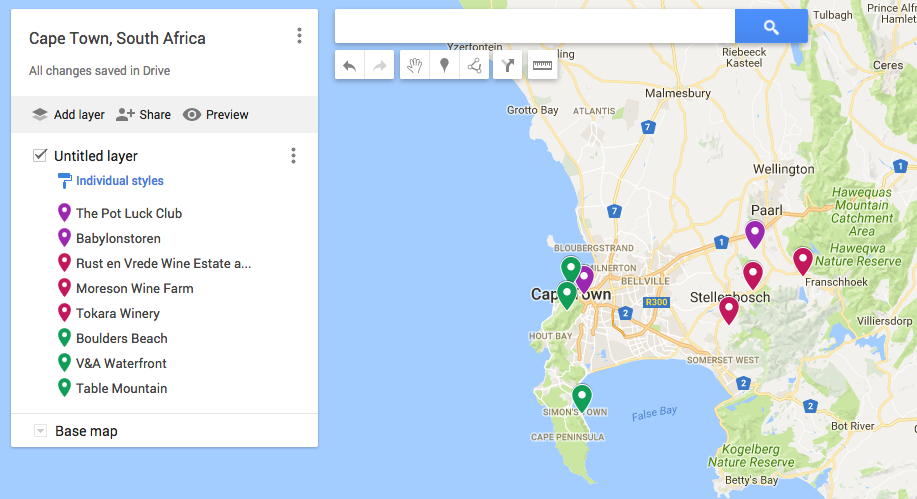This screenshot has width=917, height=499.
Task: Click the map title Cape Town, South Africa
Action: pos(118,39)
